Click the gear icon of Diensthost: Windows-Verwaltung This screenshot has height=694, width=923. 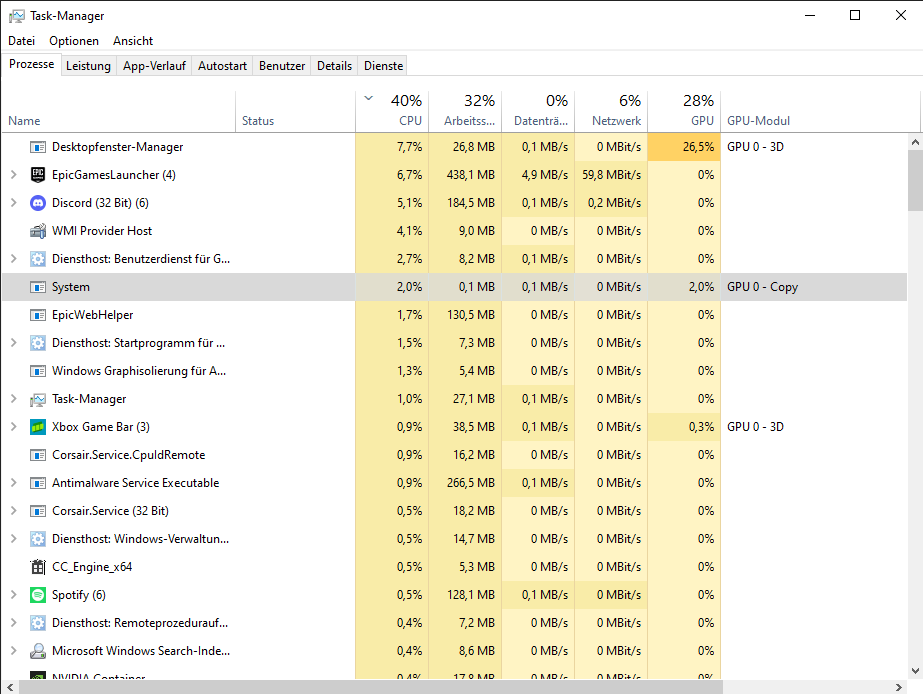coord(38,539)
